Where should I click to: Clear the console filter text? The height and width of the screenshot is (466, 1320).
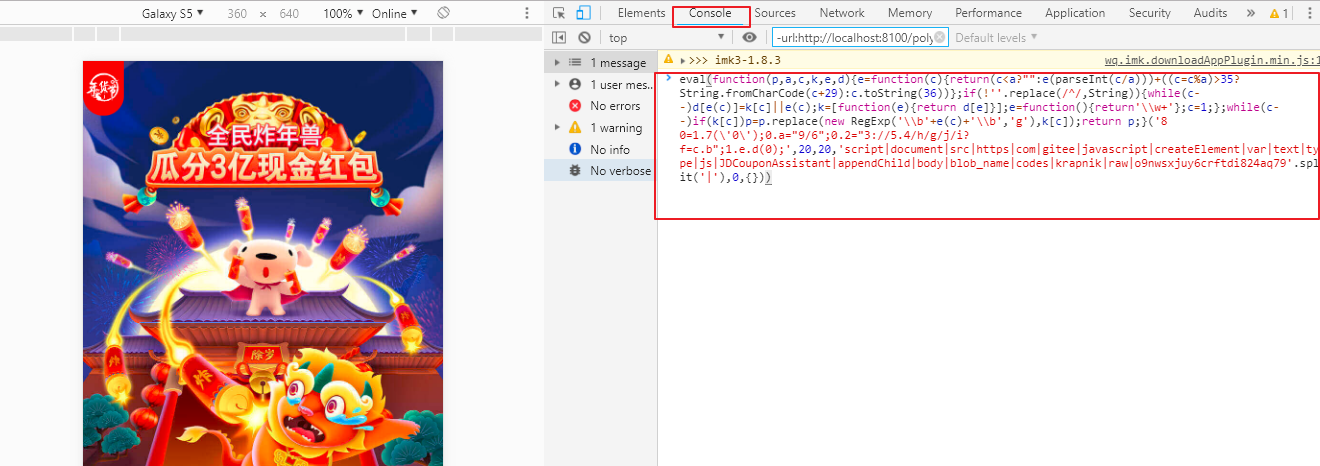coord(939,38)
